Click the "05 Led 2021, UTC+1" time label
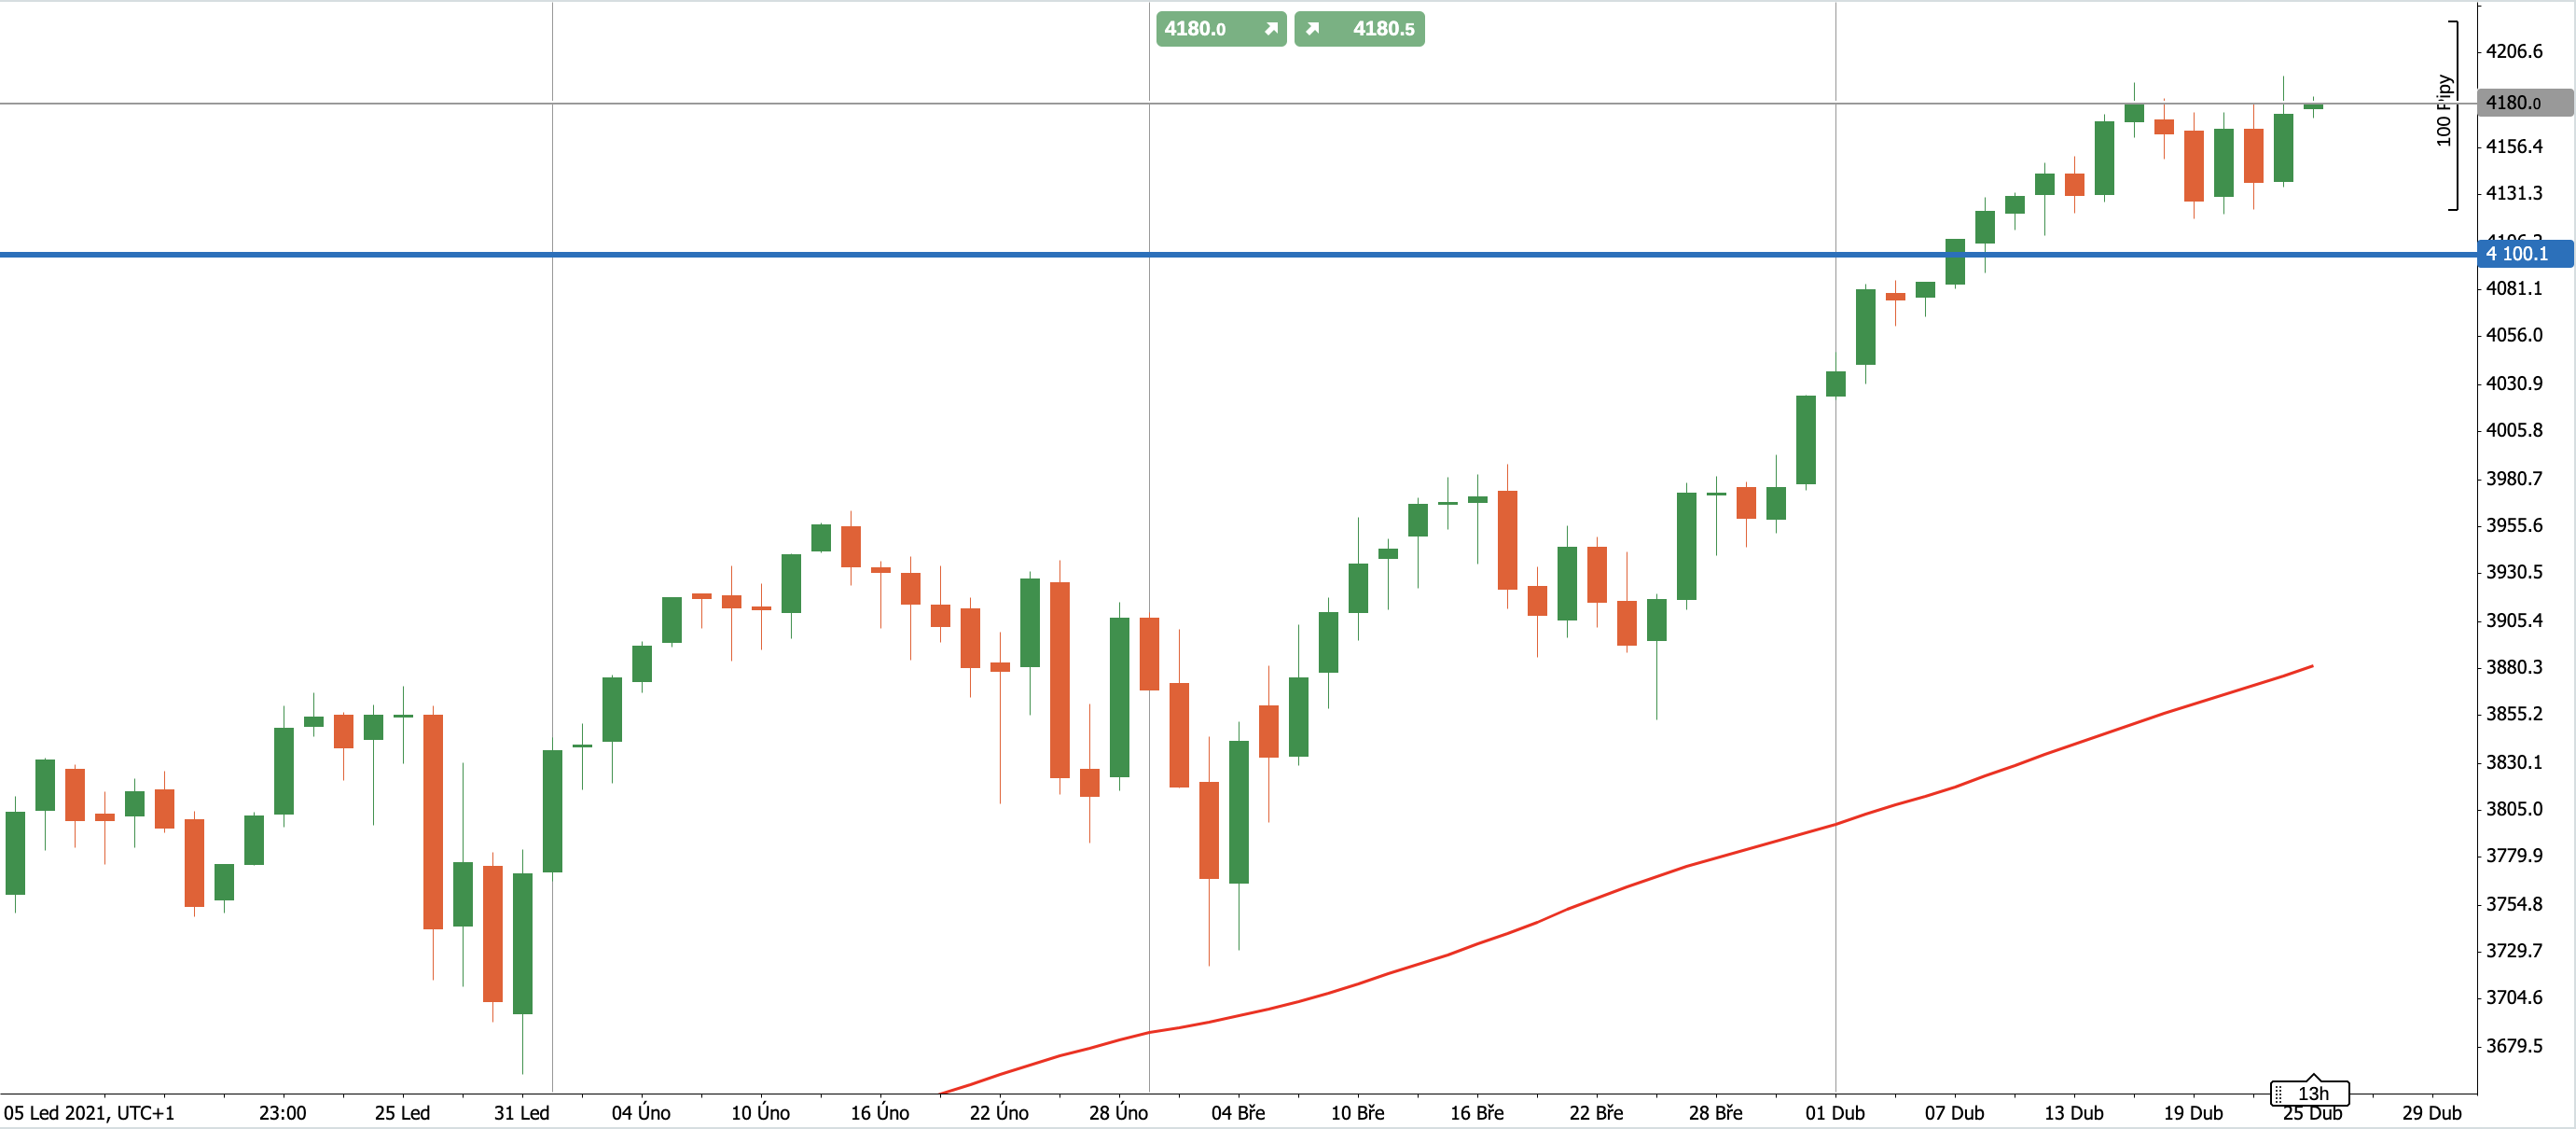The height and width of the screenshot is (1129, 2576). 89,1113
